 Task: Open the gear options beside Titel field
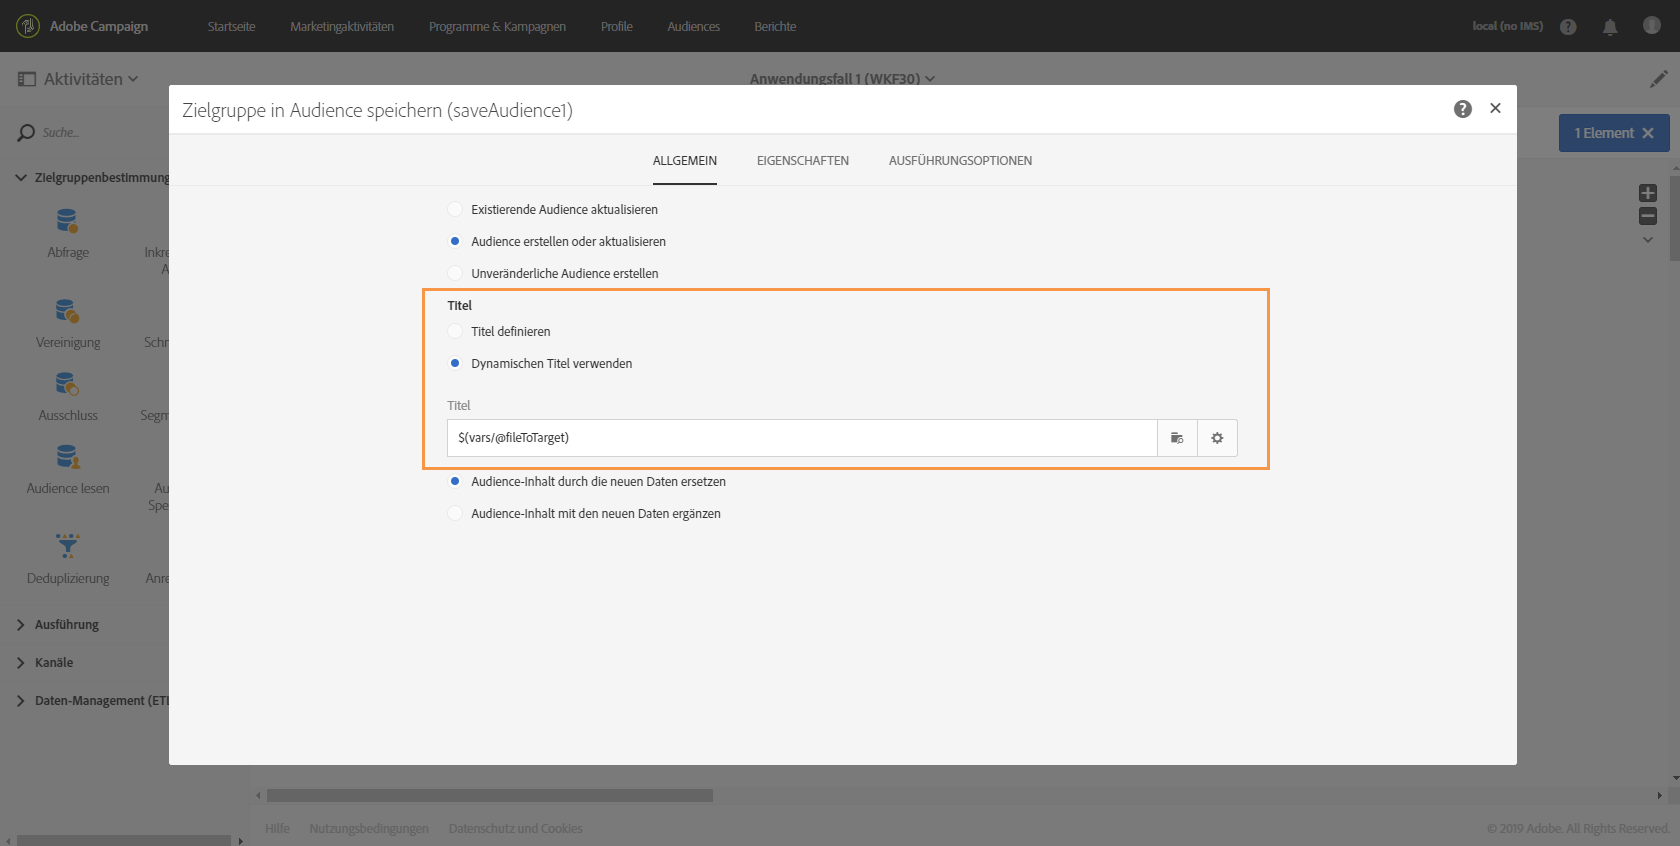pyautogui.click(x=1217, y=438)
